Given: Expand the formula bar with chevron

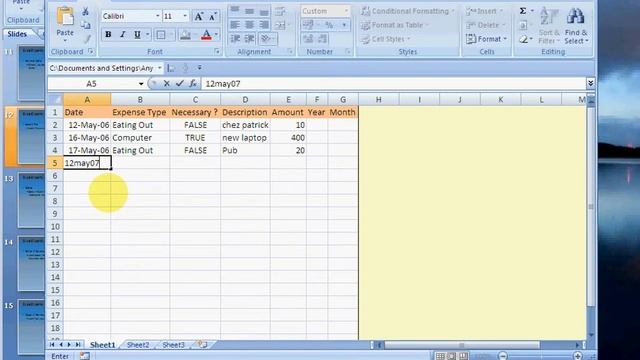Looking at the screenshot, I should (x=591, y=83).
